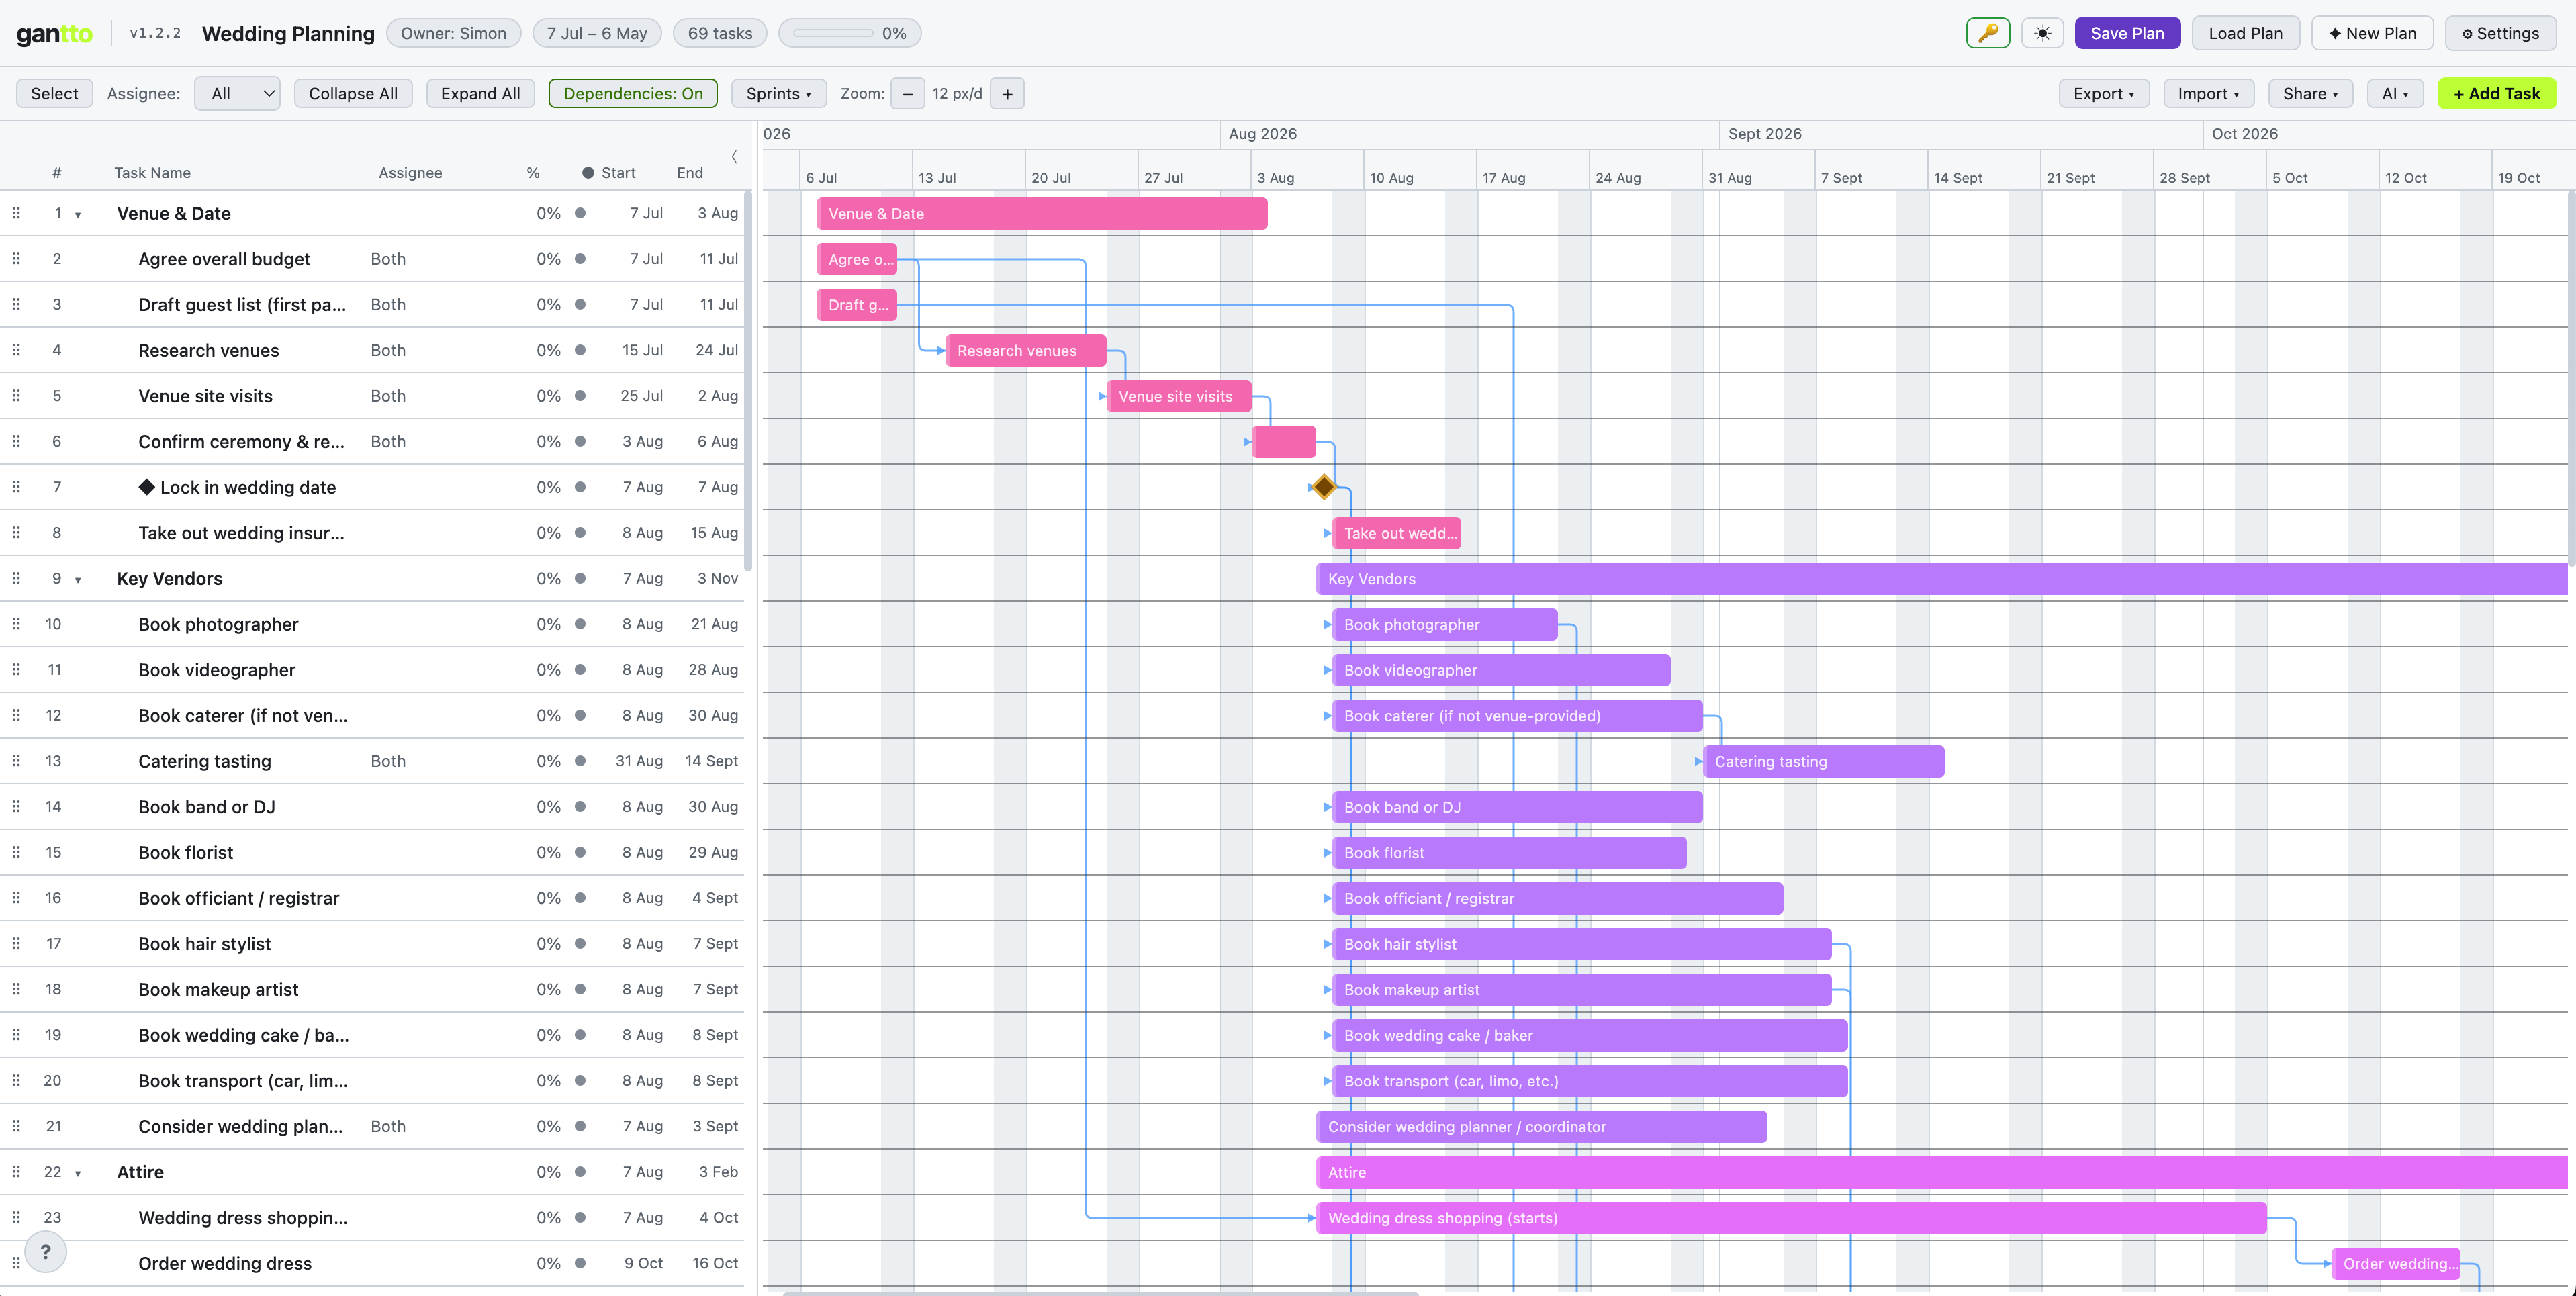The height and width of the screenshot is (1296, 2576).
Task: Click the Start column header dot
Action: coord(588,173)
